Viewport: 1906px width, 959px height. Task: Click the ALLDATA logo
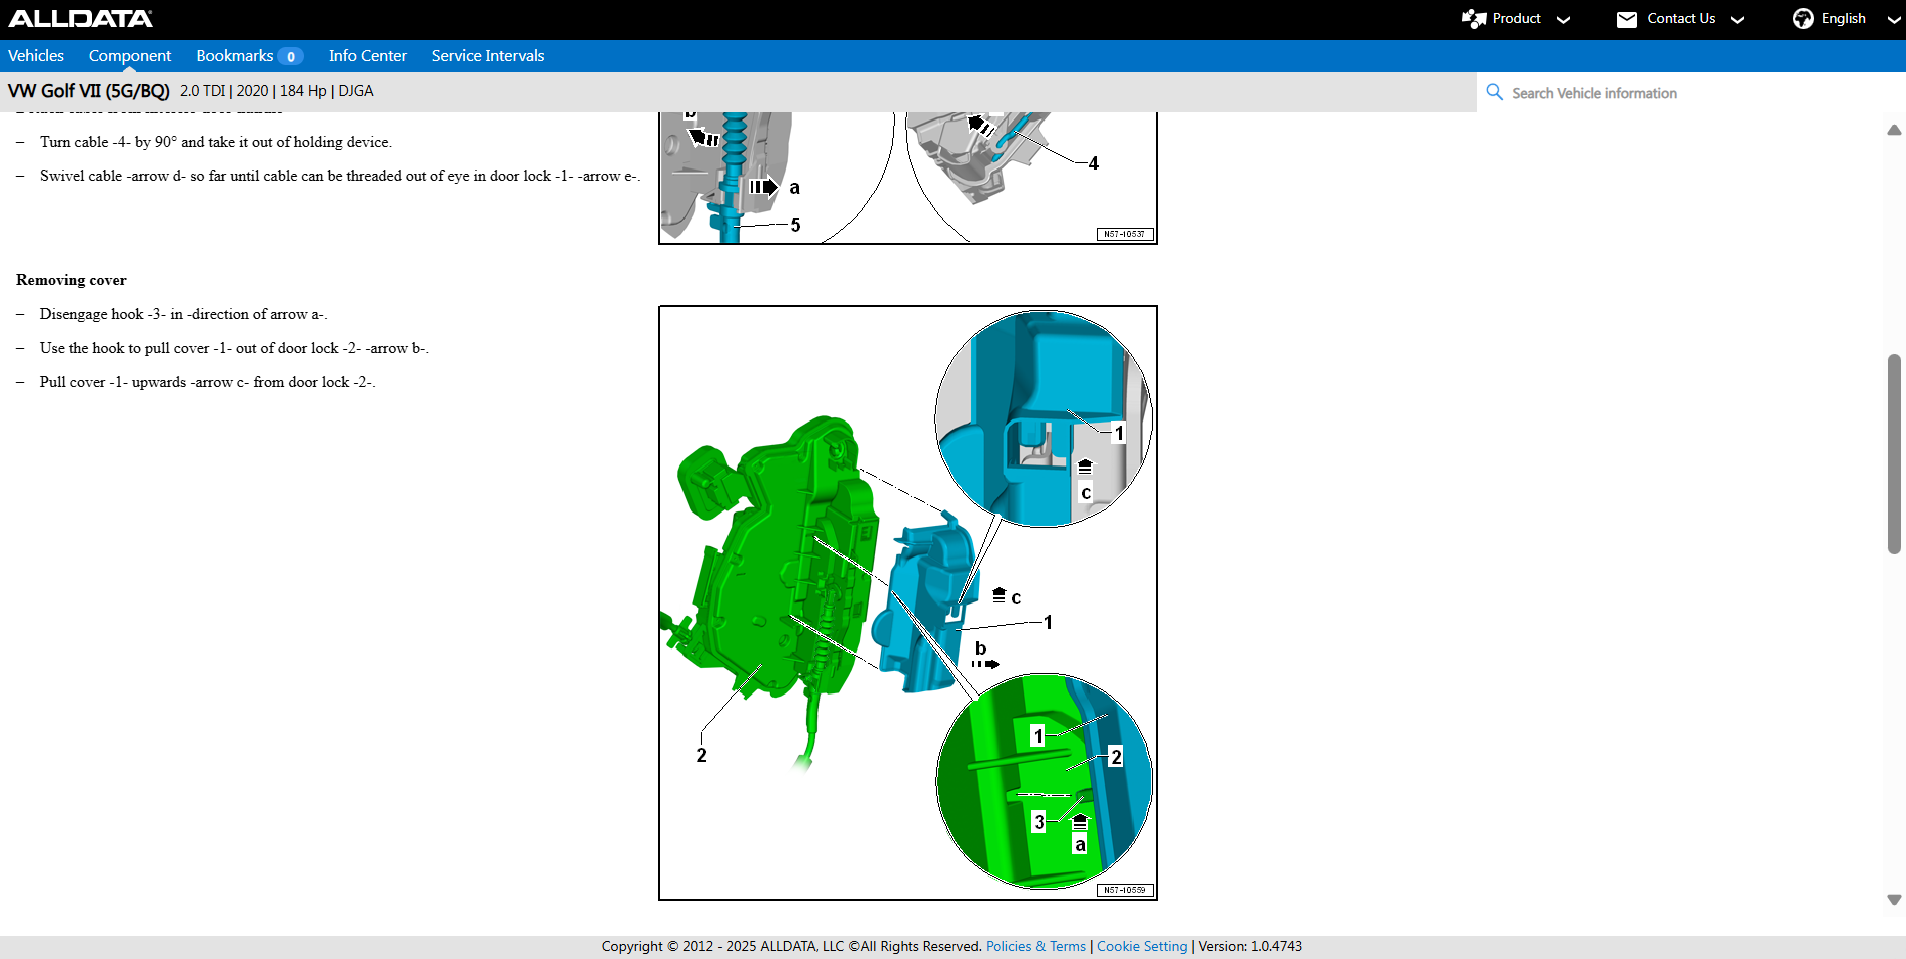(80, 18)
